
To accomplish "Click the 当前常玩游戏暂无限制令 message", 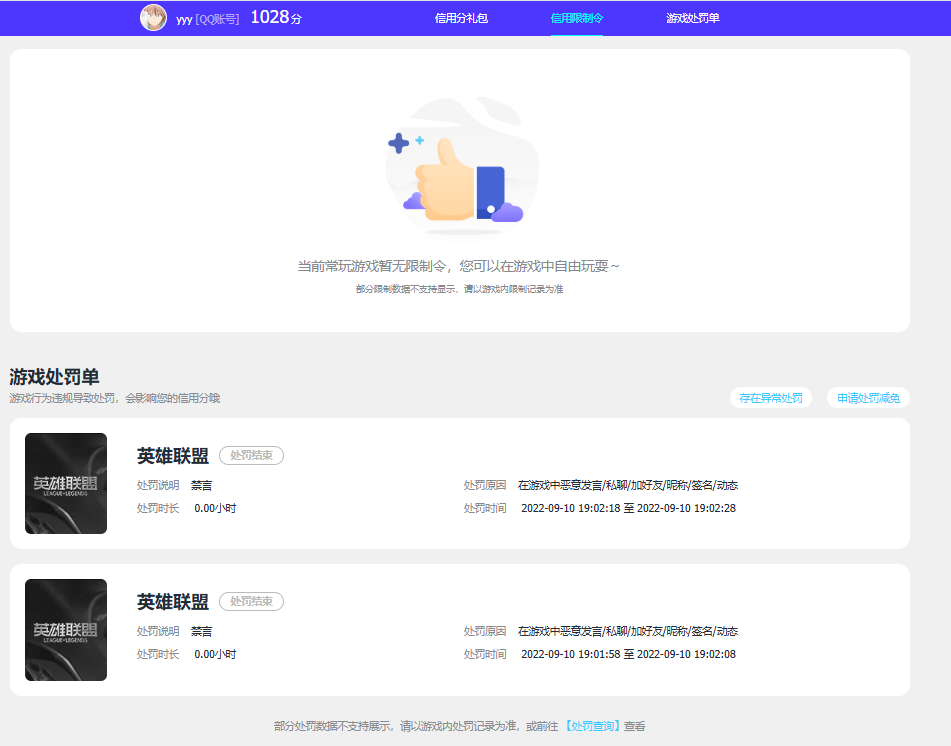I will (459, 266).
